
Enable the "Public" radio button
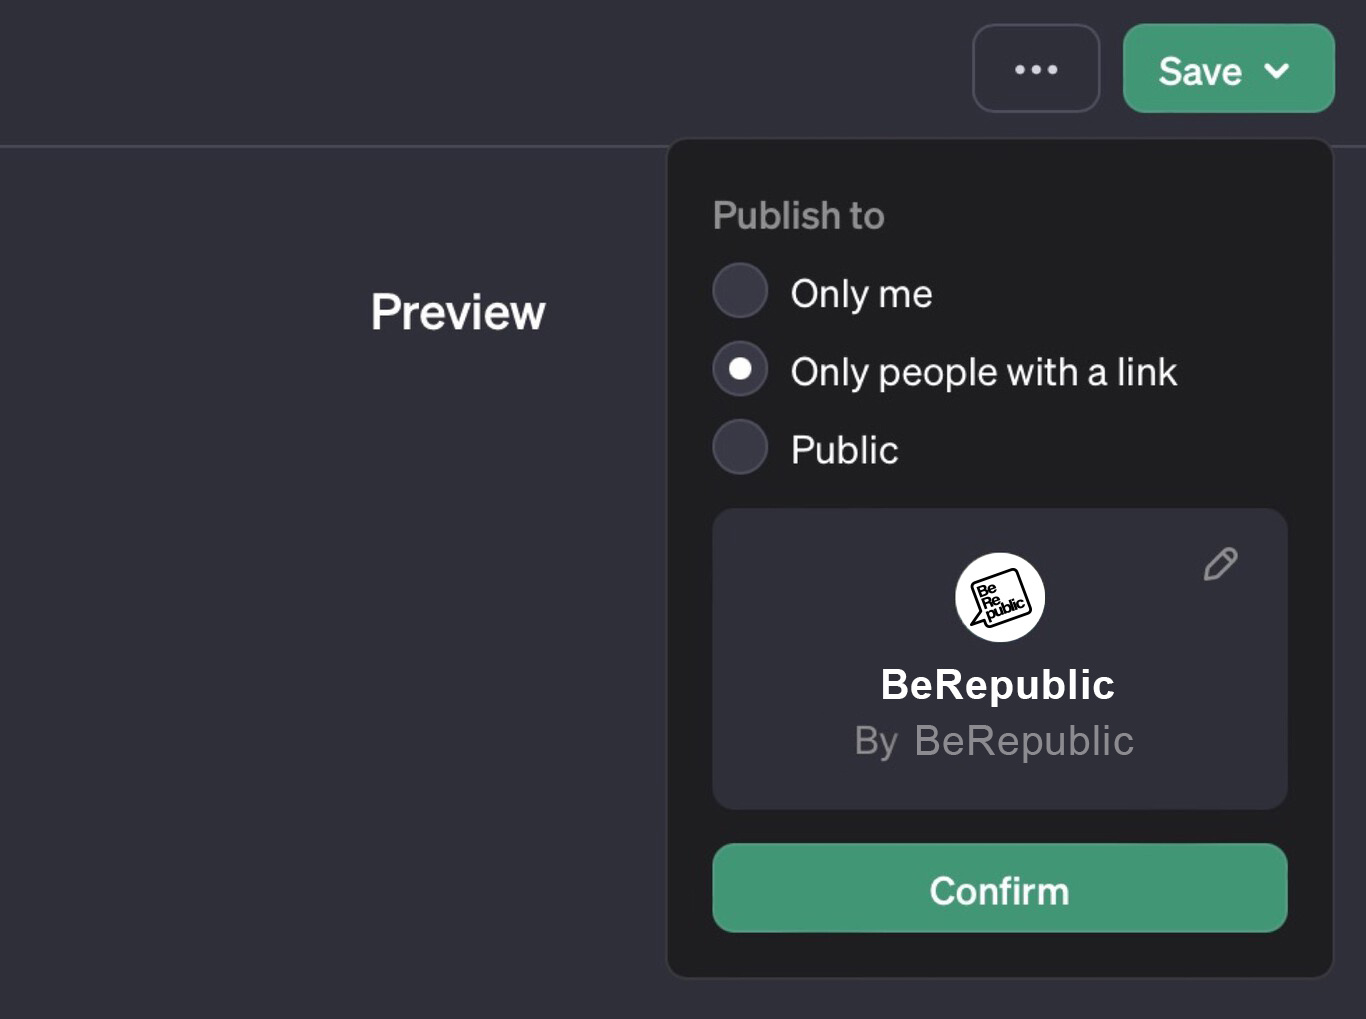tap(740, 447)
